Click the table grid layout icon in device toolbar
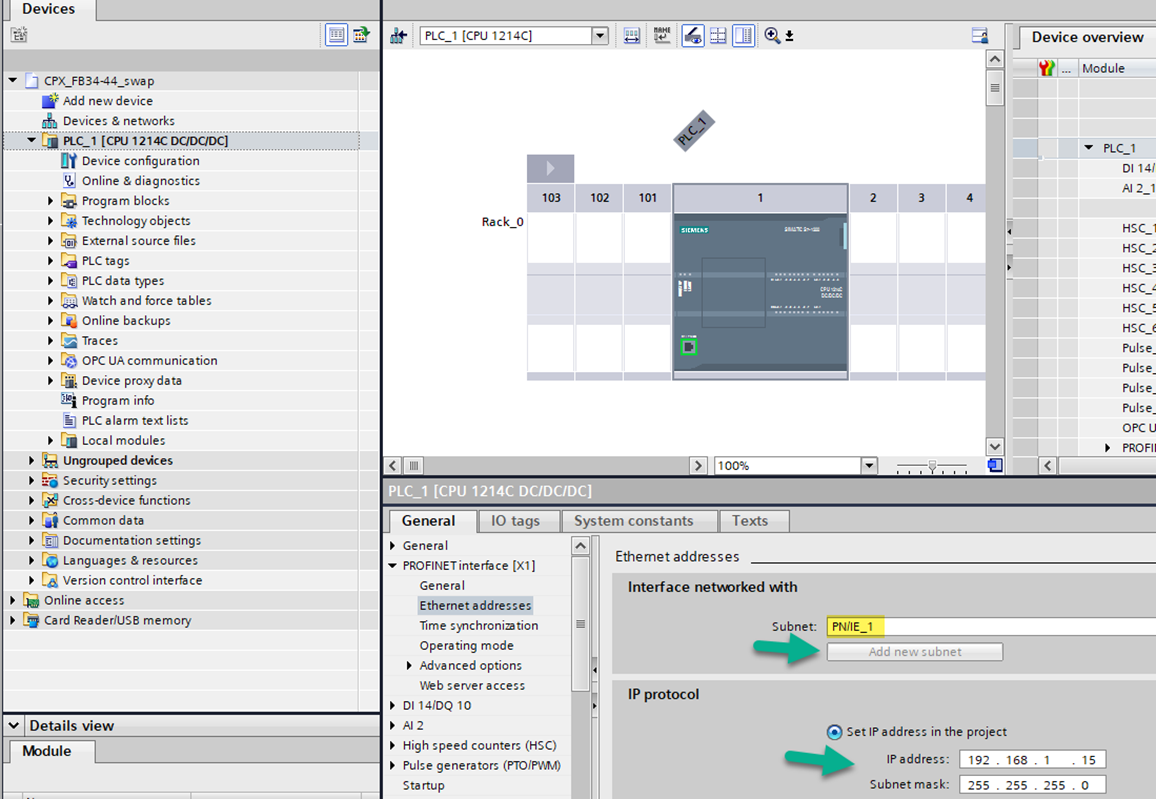The width and height of the screenshot is (1156, 799). 718,35
